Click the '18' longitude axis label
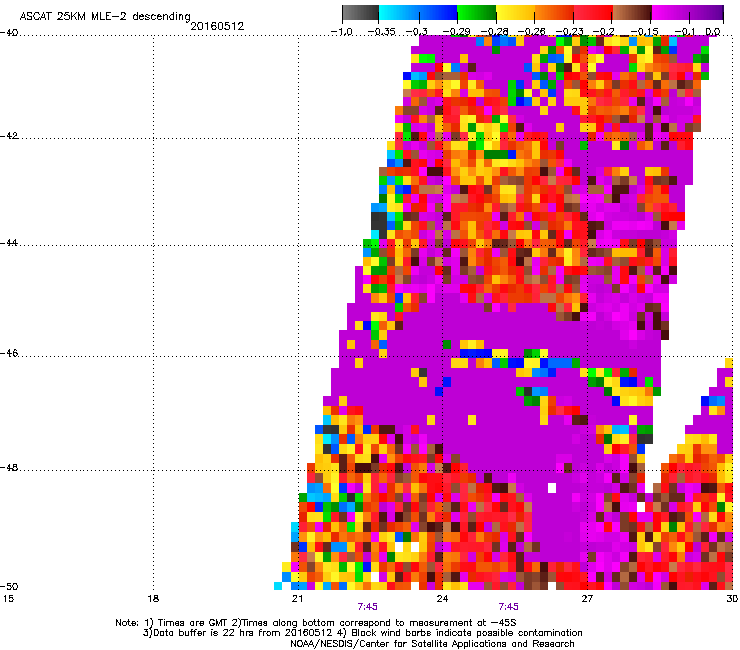The height and width of the screenshot is (650, 740). pyautogui.click(x=153, y=599)
